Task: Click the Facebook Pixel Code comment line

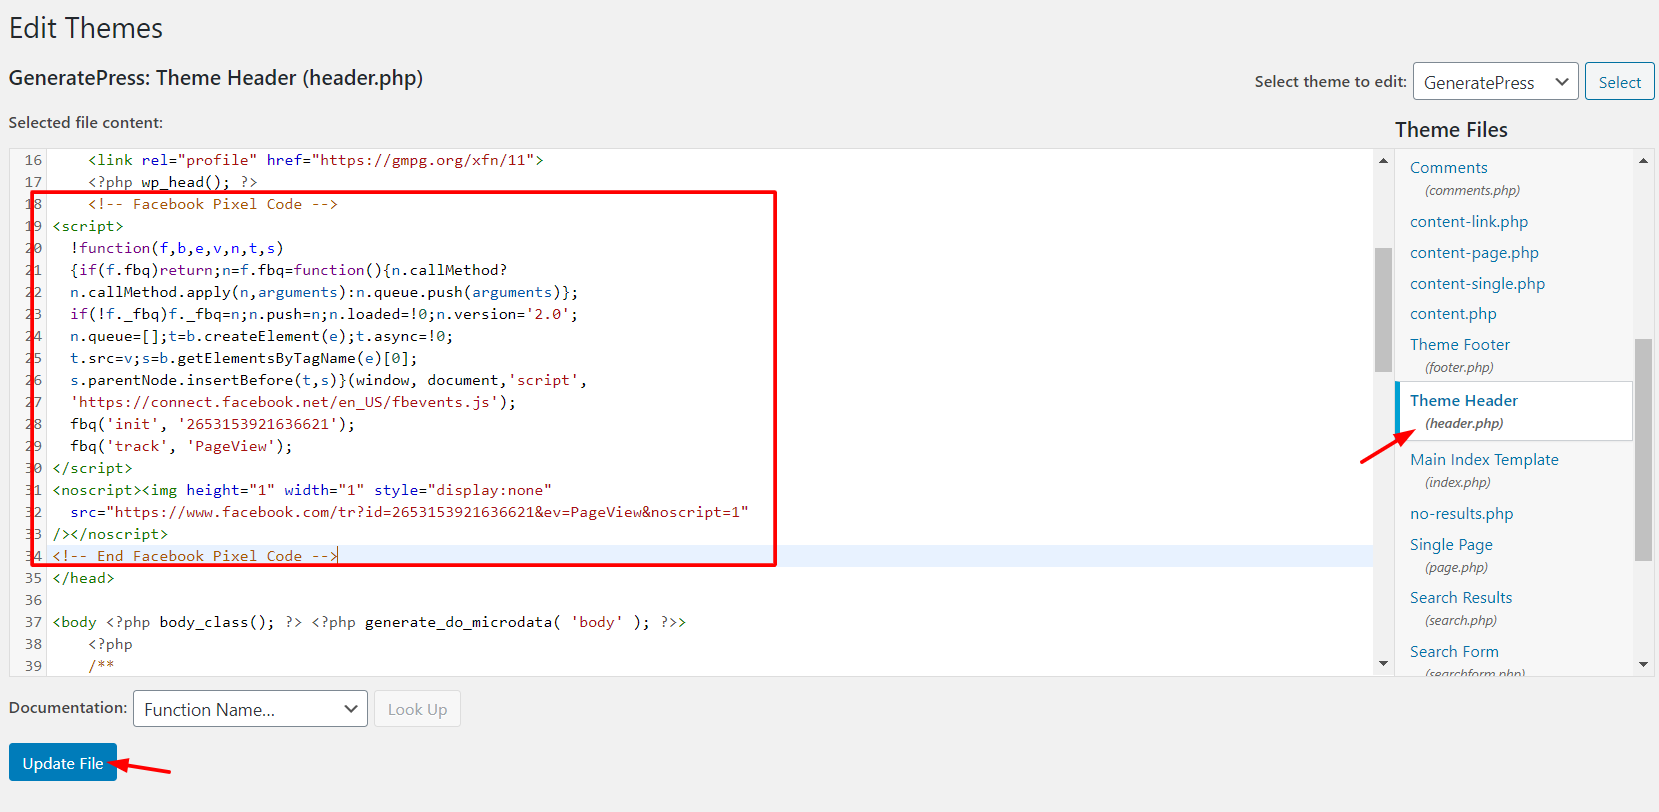Action: 213,204
